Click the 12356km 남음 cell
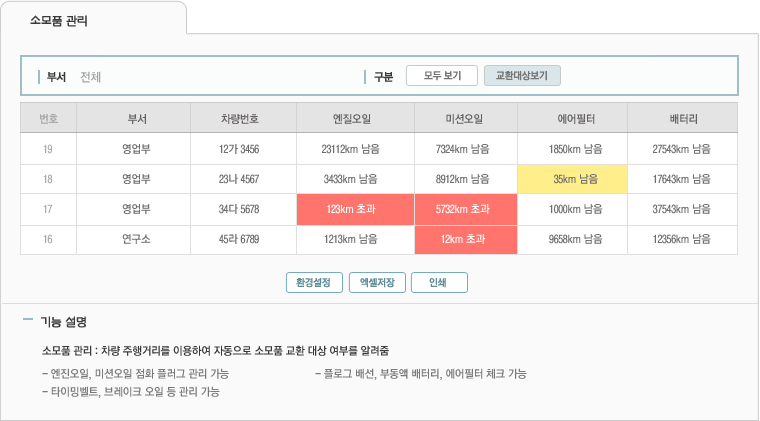The image size is (760, 421). pos(682,239)
